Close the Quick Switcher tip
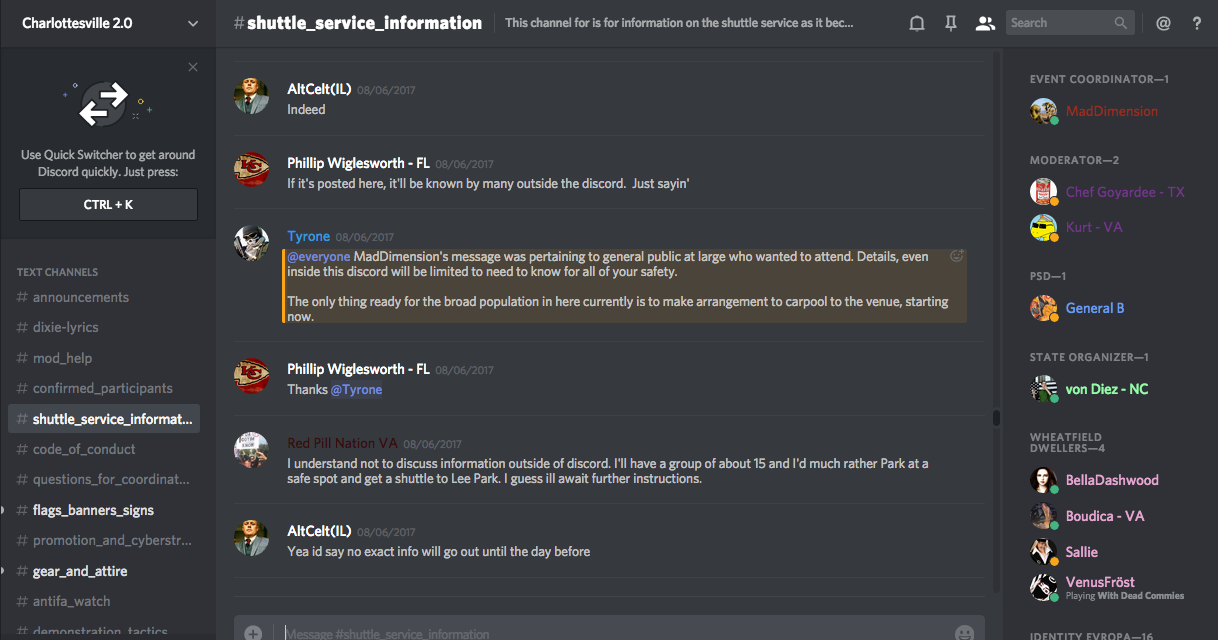 [x=193, y=67]
